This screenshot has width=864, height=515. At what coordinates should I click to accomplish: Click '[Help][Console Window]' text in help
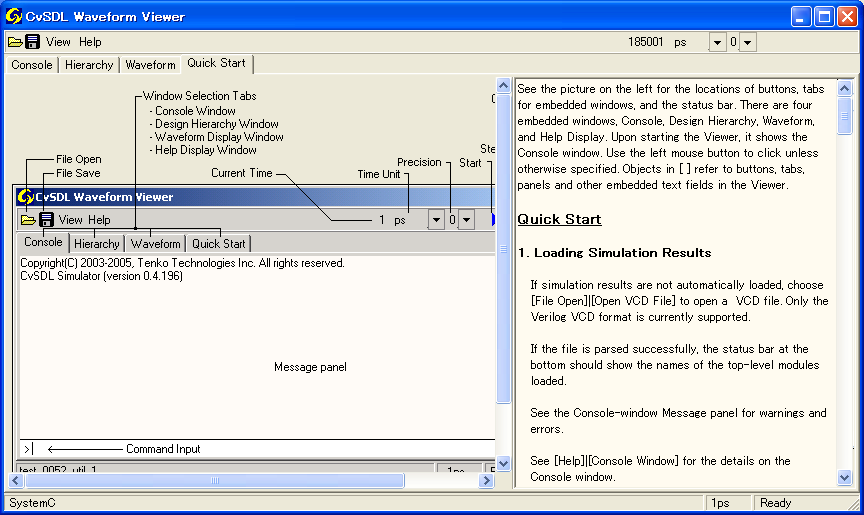[x=615, y=460]
